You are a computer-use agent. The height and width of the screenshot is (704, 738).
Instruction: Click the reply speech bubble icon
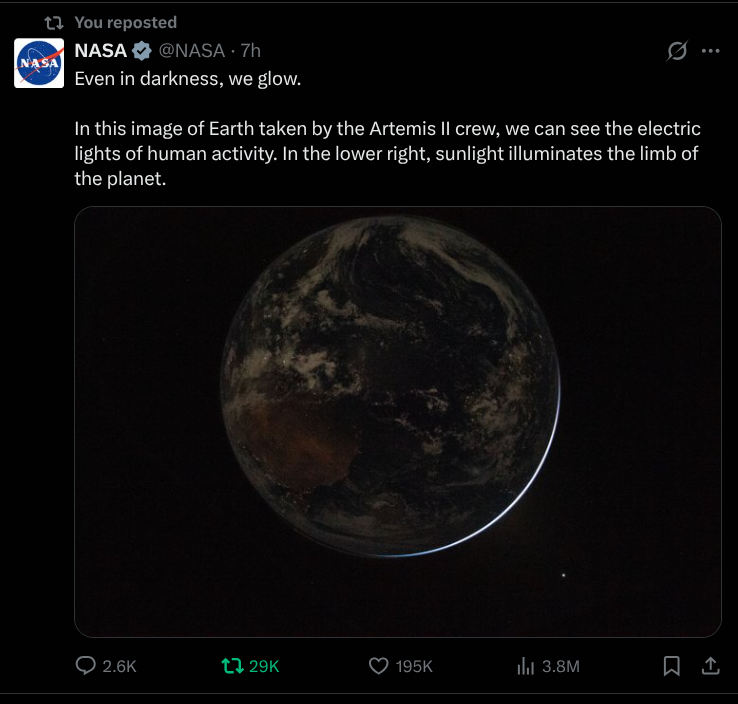coord(87,666)
